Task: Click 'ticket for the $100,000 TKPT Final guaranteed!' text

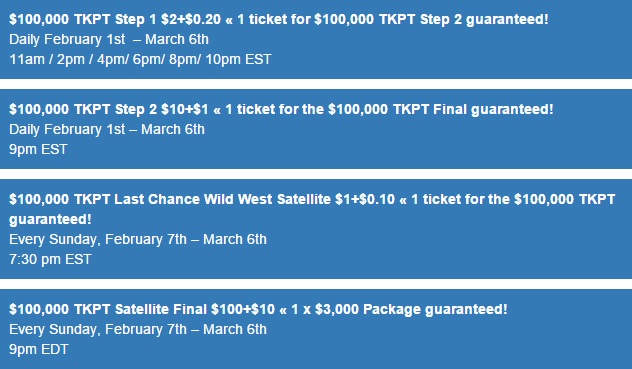Action: [x=395, y=109]
